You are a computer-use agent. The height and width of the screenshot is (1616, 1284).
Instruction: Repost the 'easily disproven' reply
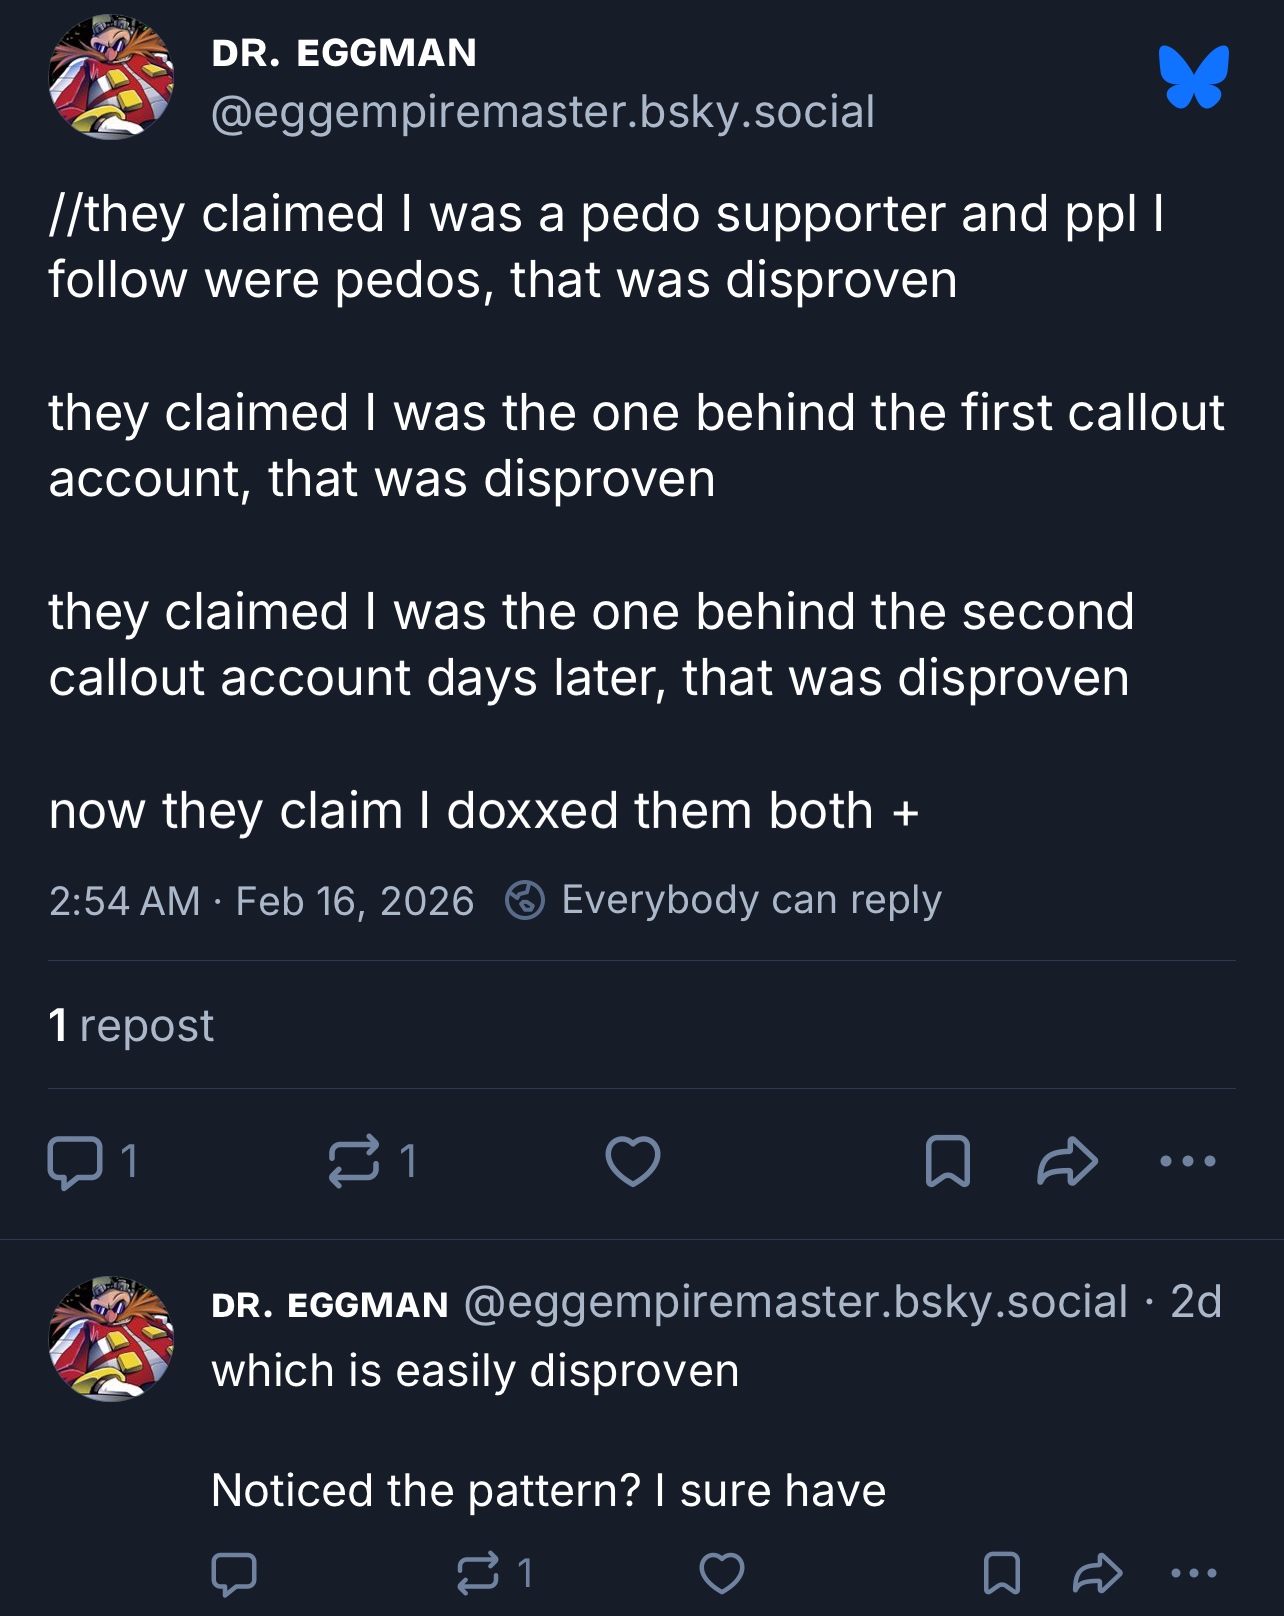coord(478,1573)
